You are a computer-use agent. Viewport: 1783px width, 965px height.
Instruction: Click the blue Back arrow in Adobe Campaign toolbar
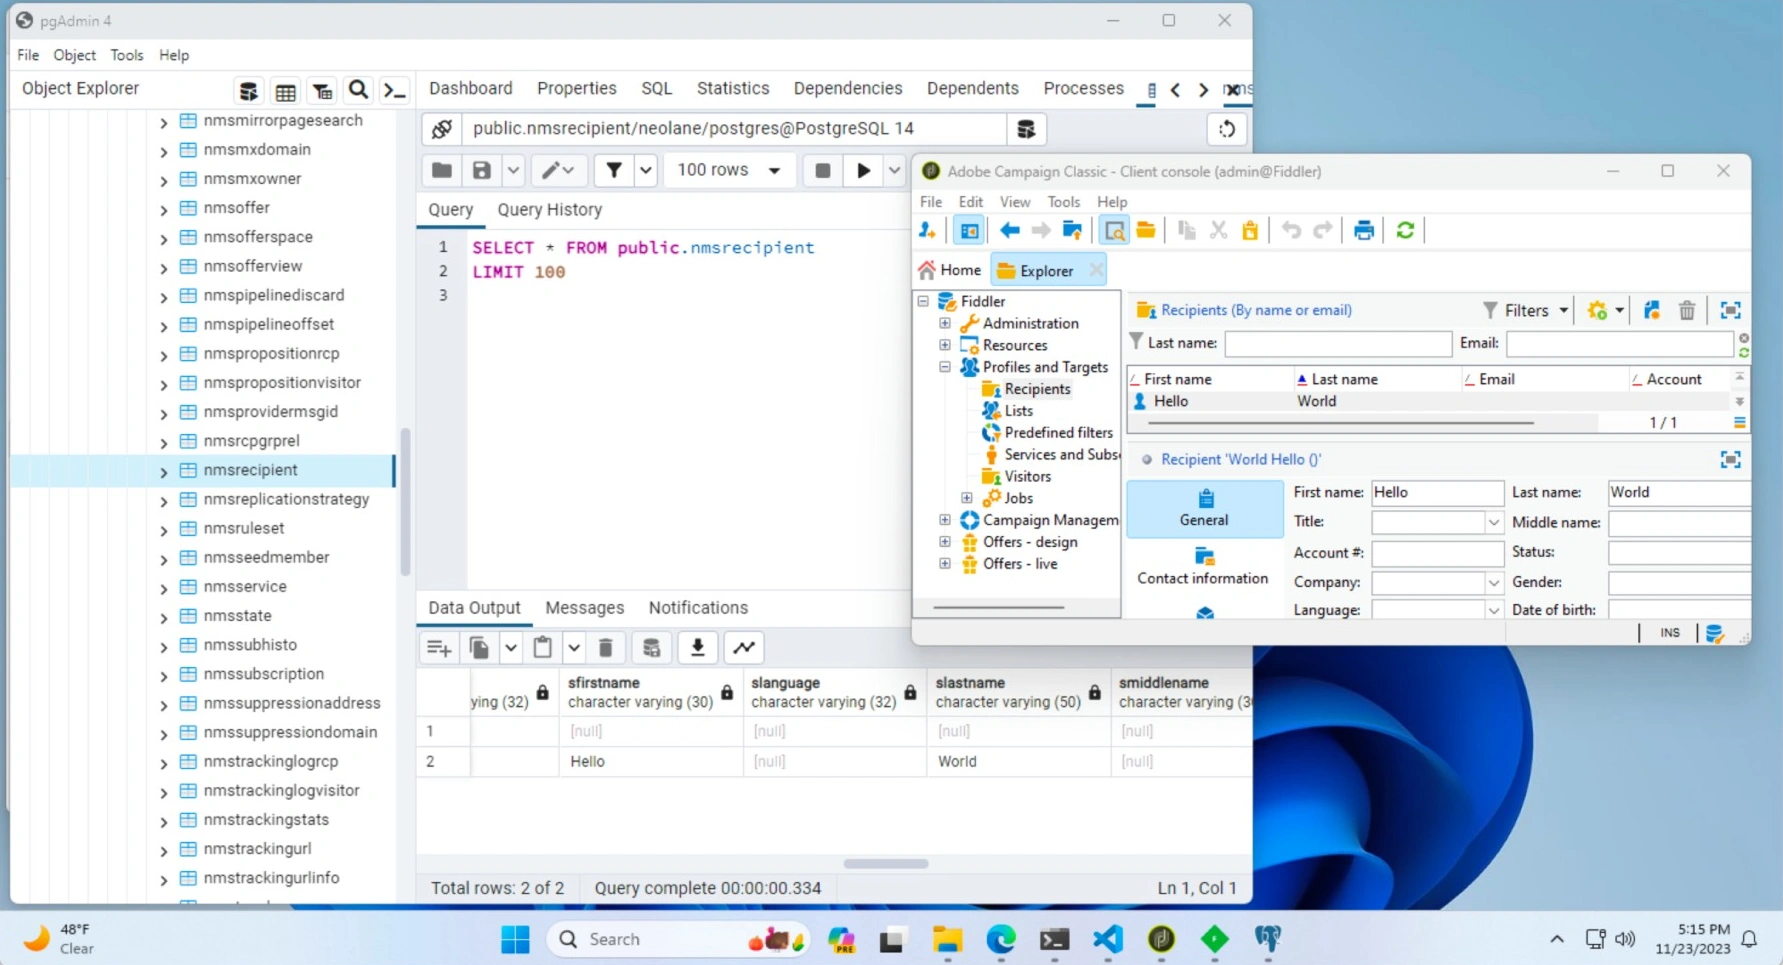tap(1010, 231)
